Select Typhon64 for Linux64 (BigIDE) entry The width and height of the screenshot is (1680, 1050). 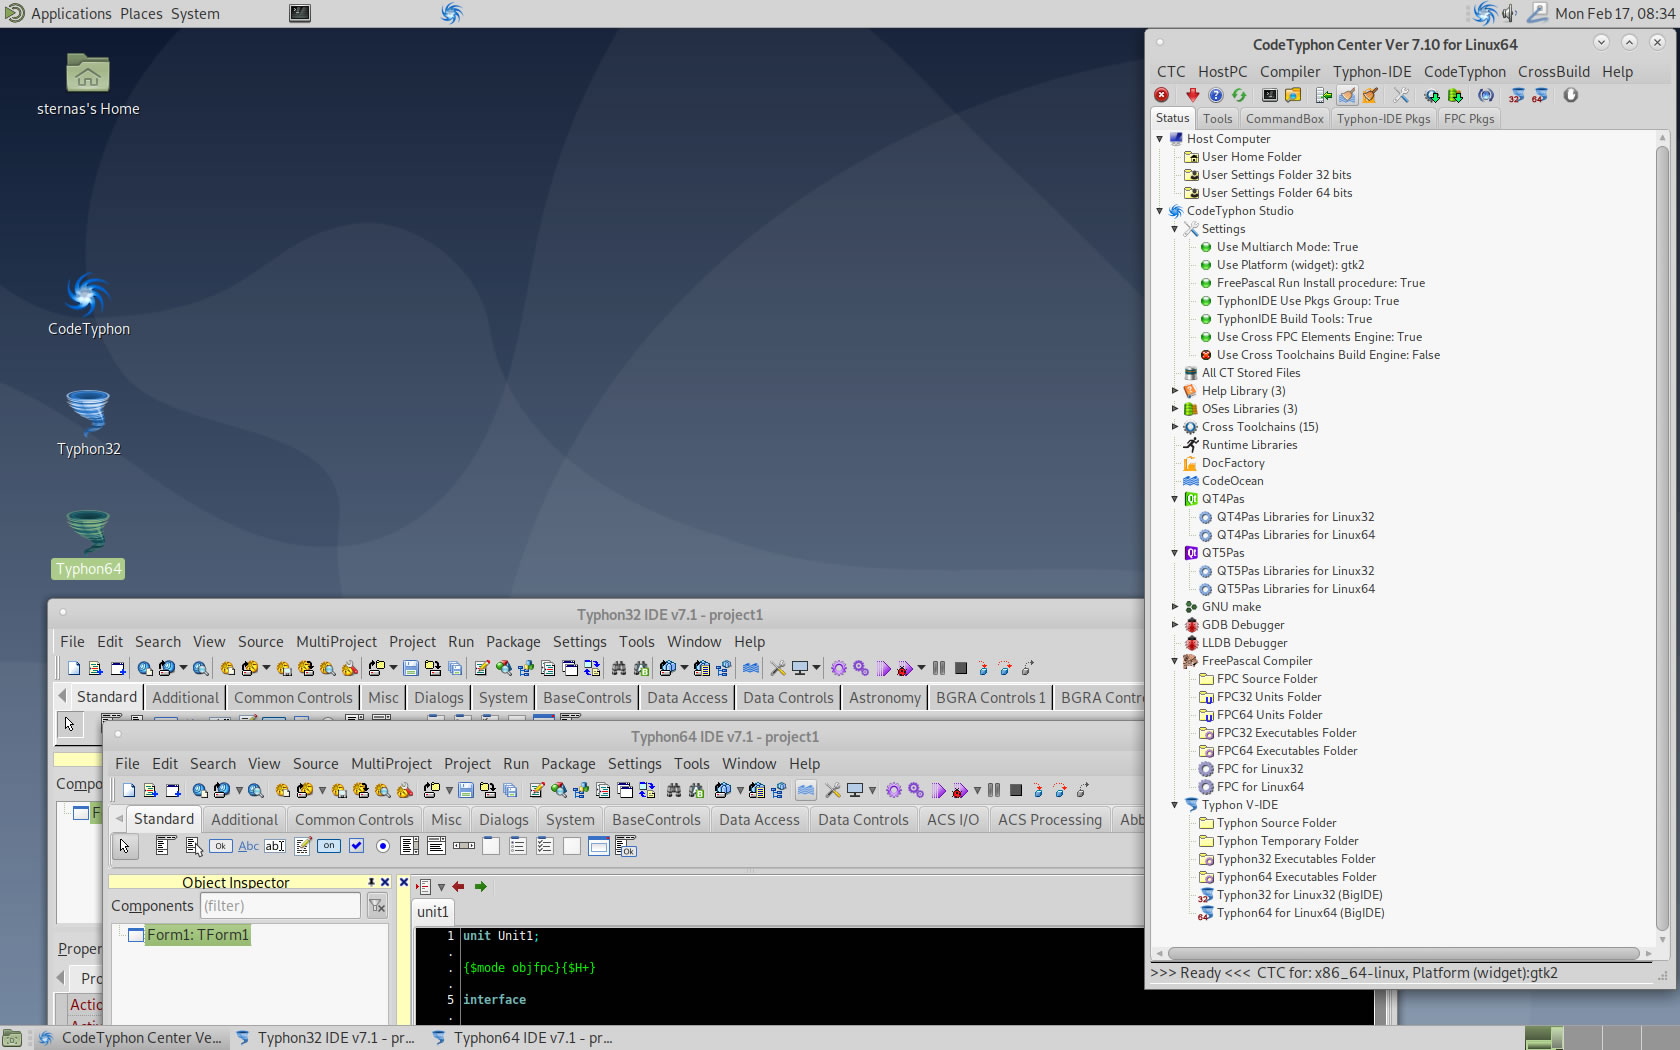click(x=1300, y=913)
